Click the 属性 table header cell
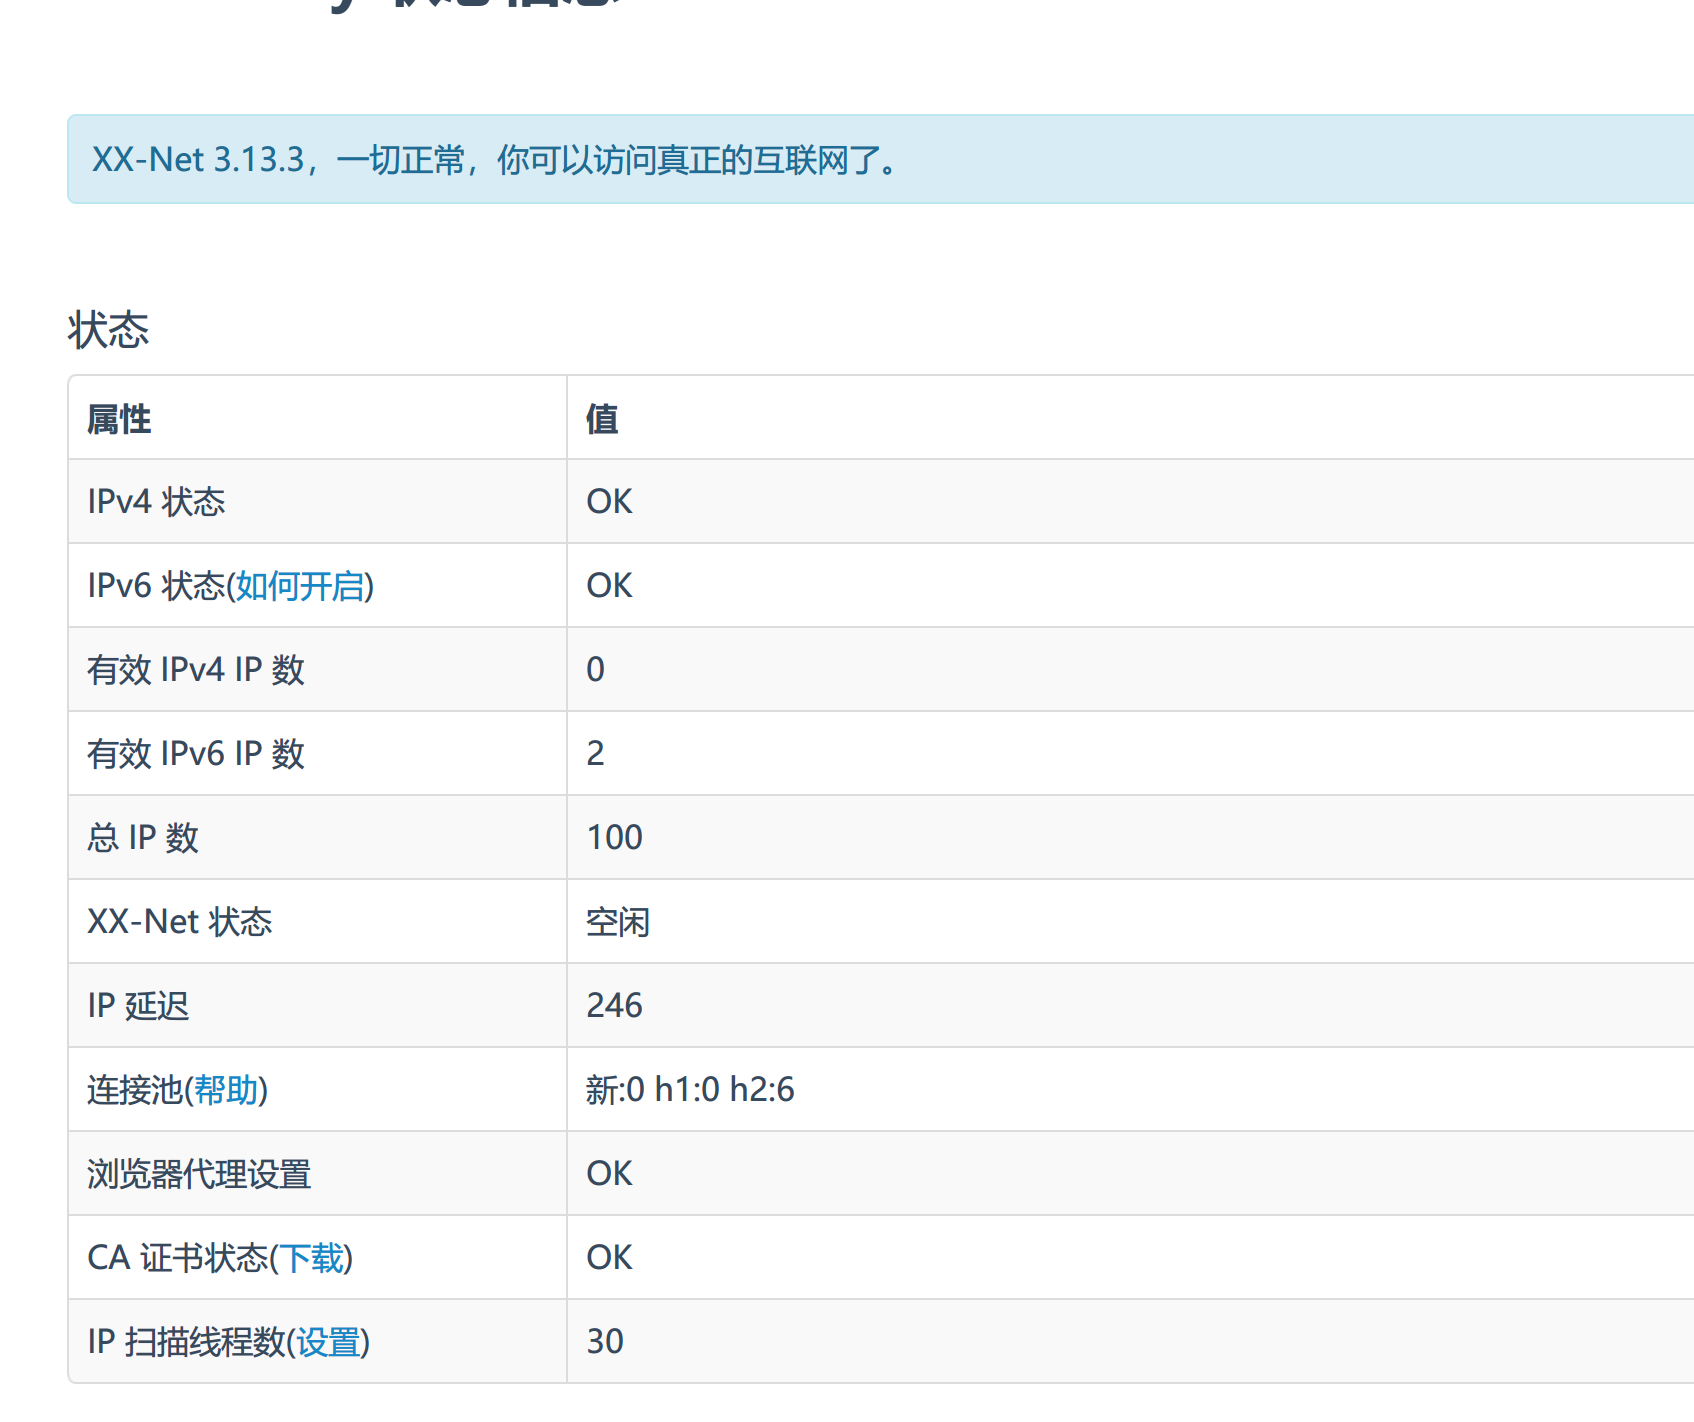This screenshot has height=1422, width=1694. (119, 418)
